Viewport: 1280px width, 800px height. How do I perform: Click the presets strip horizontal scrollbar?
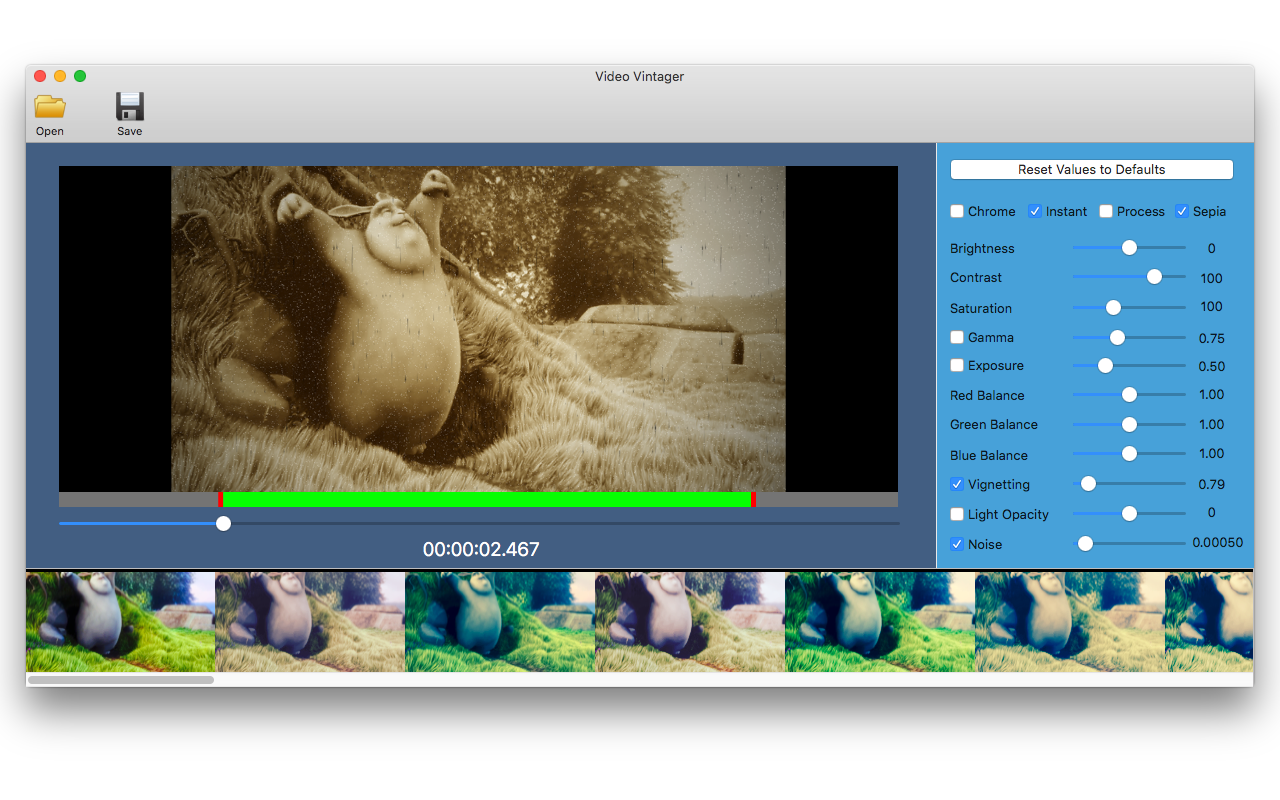[x=121, y=680]
